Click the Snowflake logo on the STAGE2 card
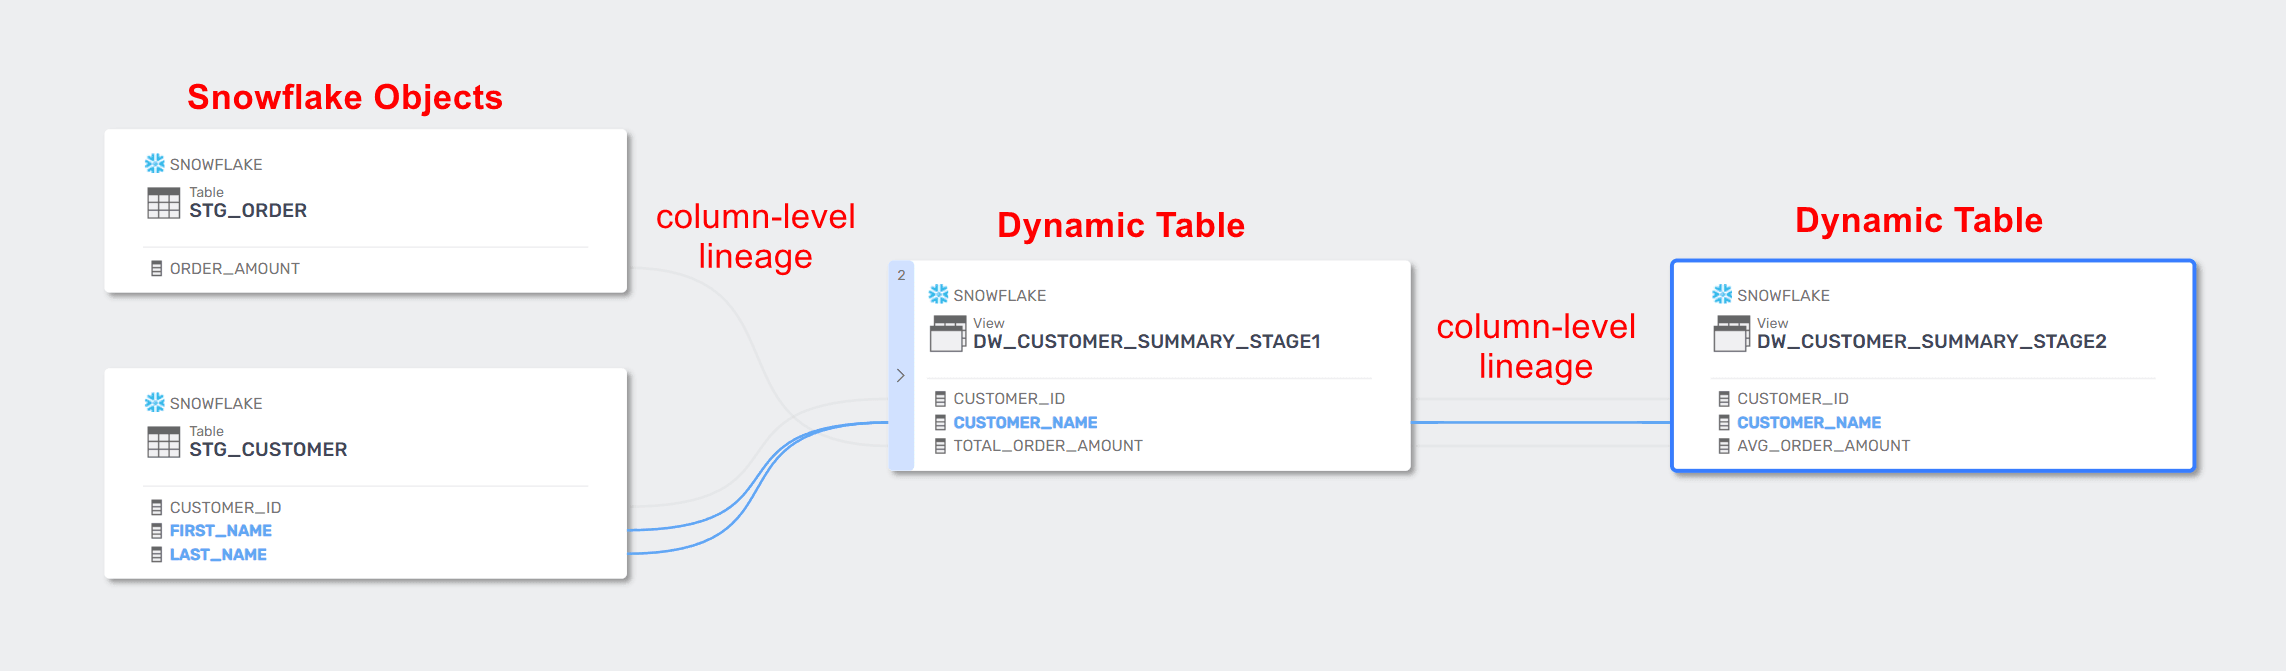 click(1722, 294)
